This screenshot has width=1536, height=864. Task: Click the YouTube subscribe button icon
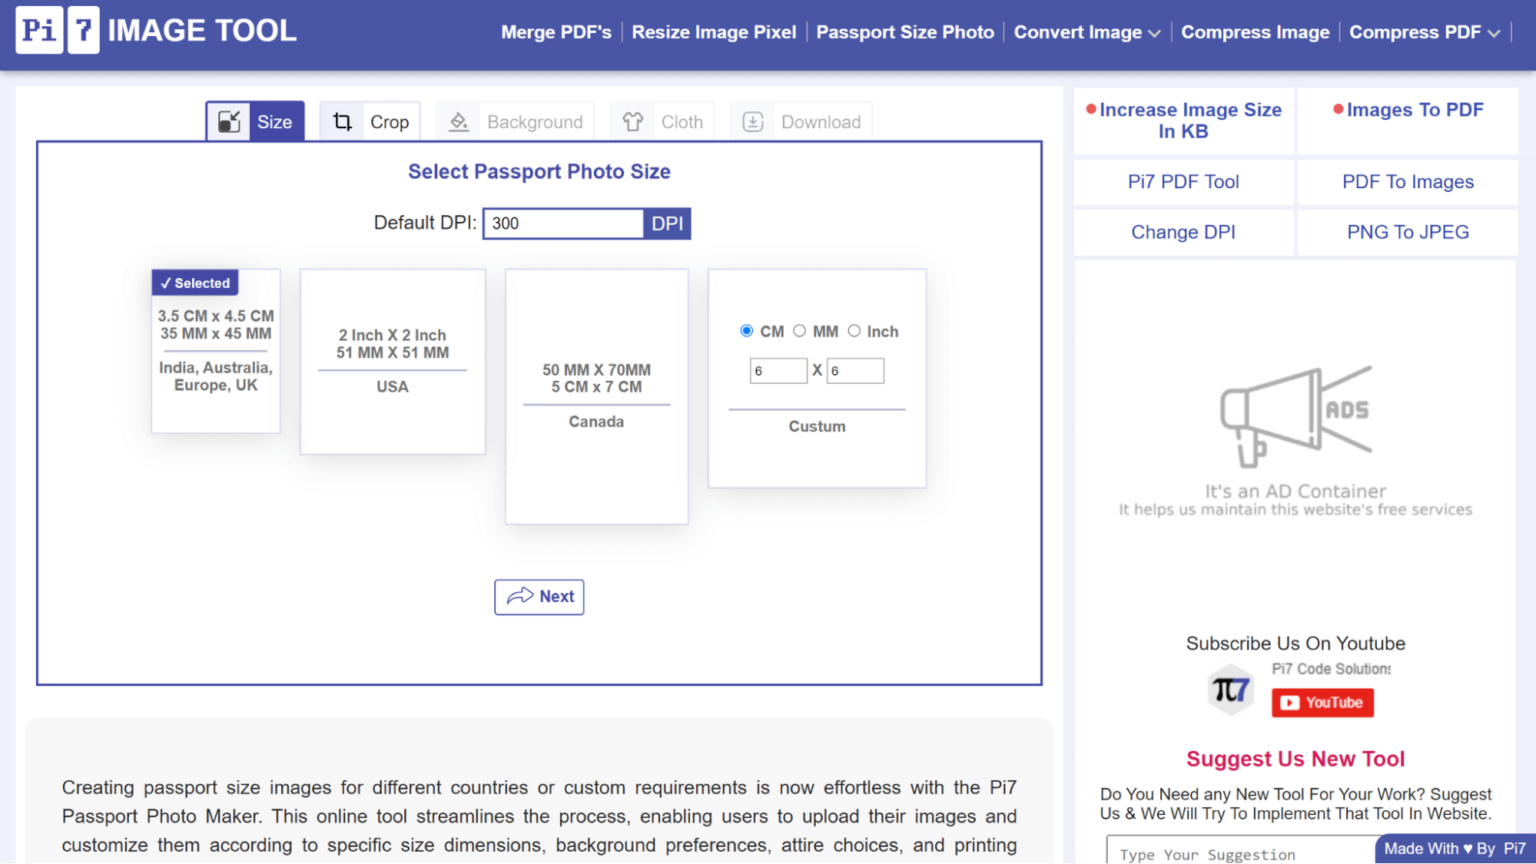click(1322, 702)
